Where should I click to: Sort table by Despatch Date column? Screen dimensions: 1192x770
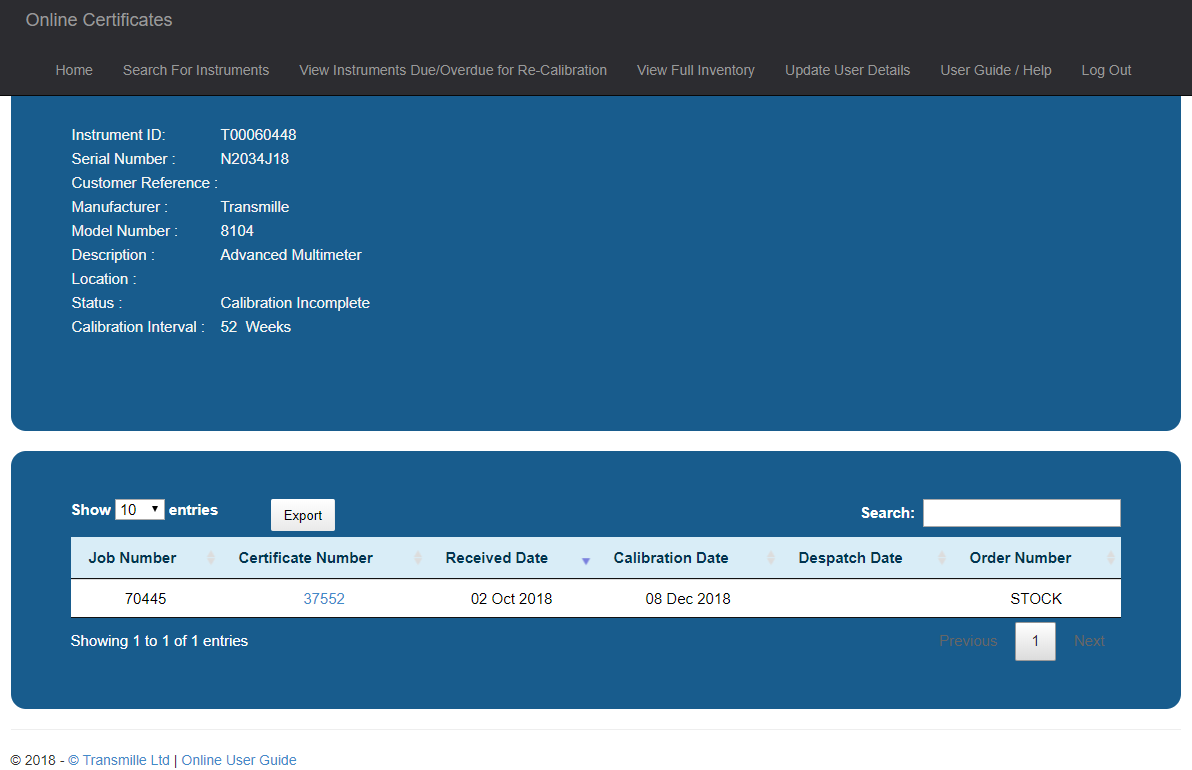point(866,558)
